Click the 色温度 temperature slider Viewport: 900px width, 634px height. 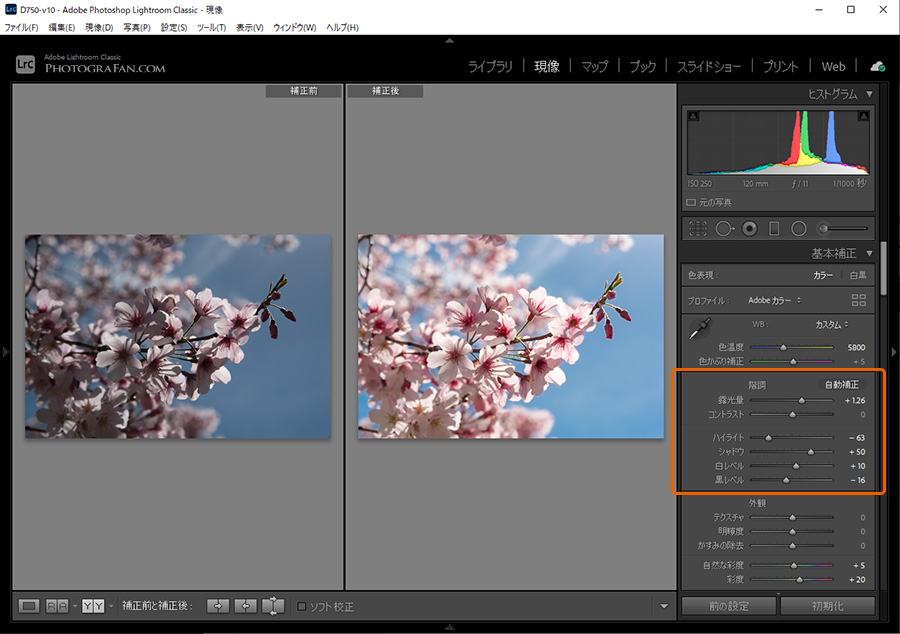(792, 347)
